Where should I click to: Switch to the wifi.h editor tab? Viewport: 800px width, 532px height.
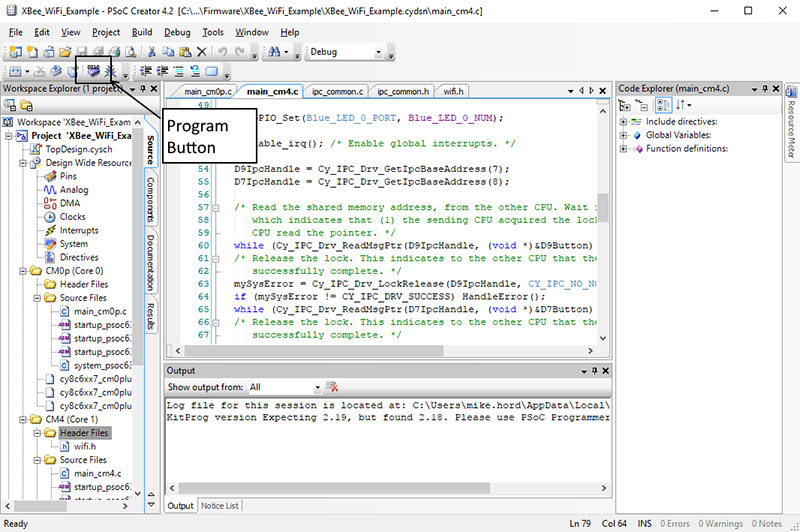(x=454, y=92)
